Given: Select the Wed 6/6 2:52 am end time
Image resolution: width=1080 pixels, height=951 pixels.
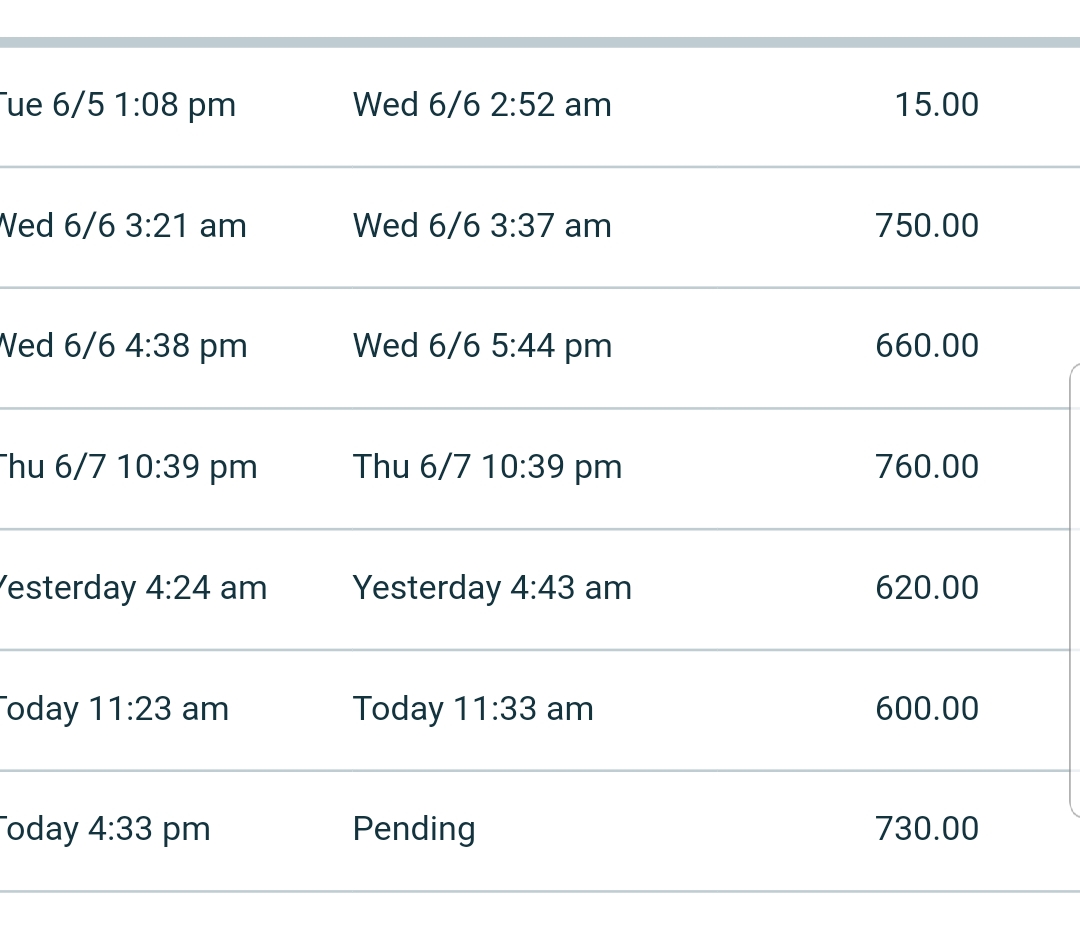Looking at the screenshot, I should point(482,105).
